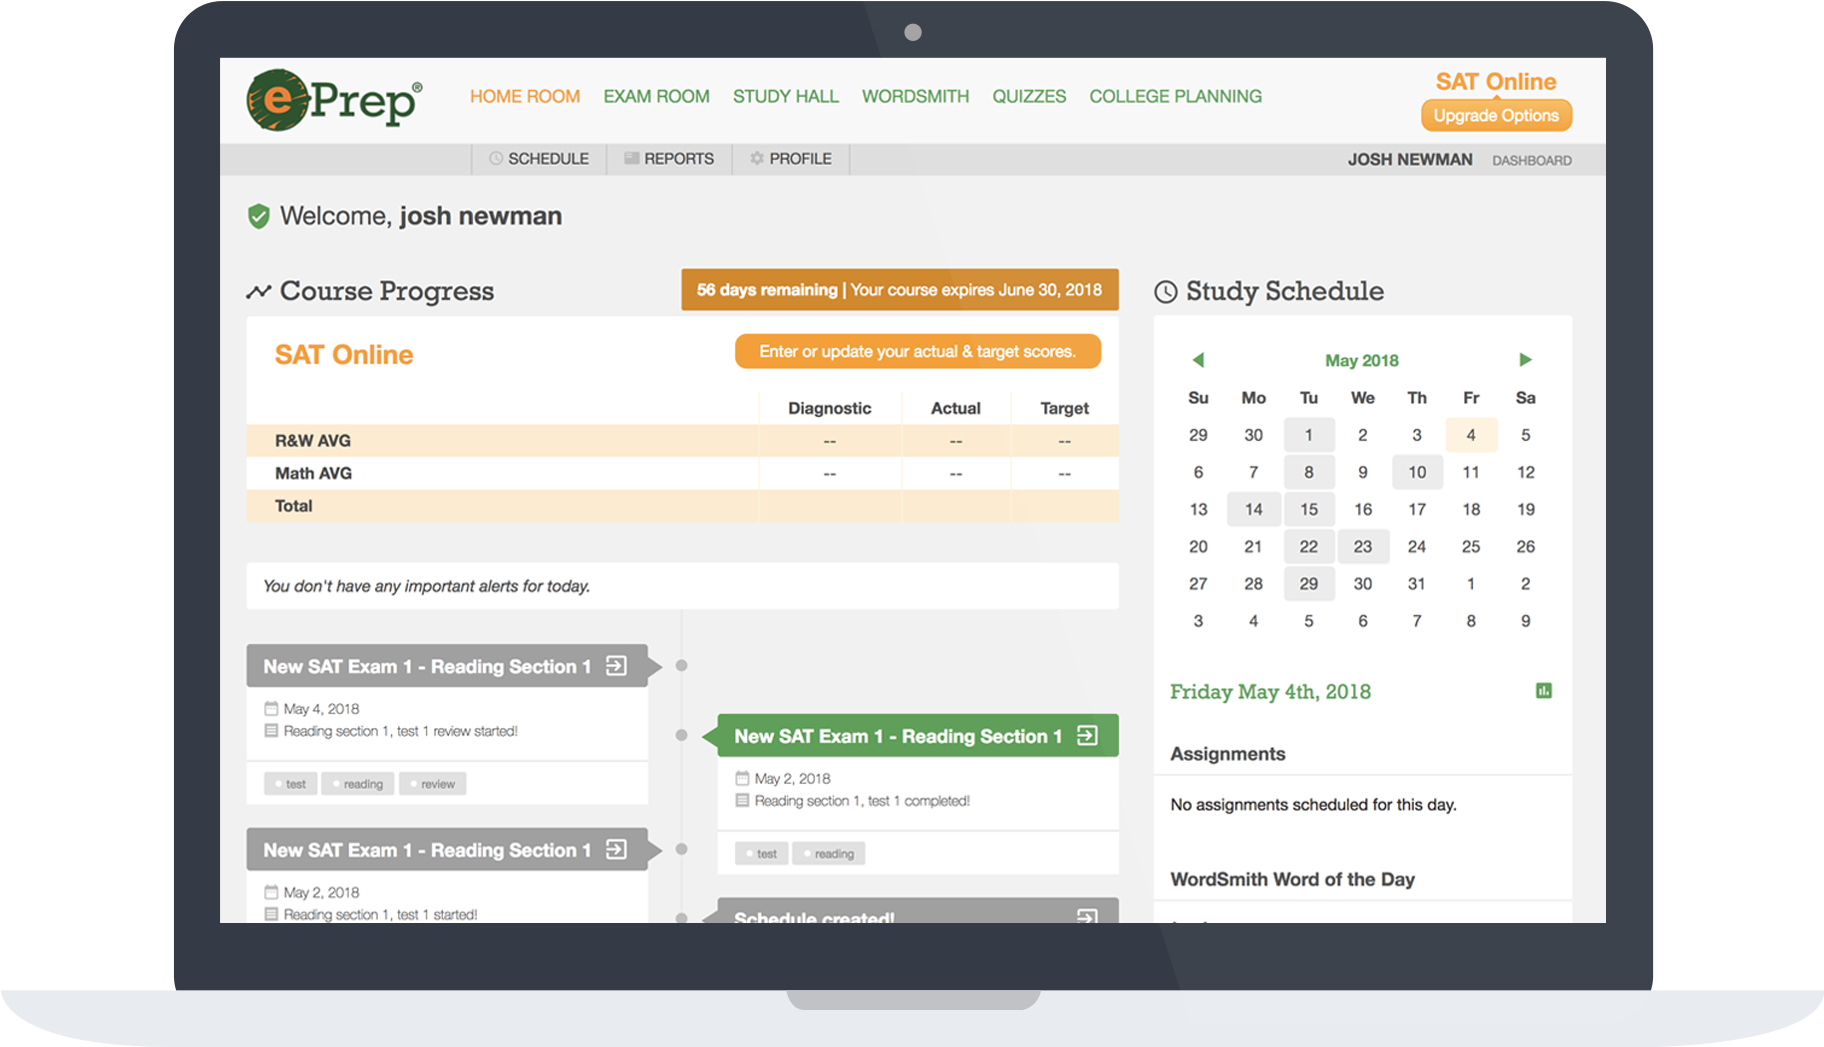
Task: Advance calendar to next month
Action: pyautogui.click(x=1525, y=360)
